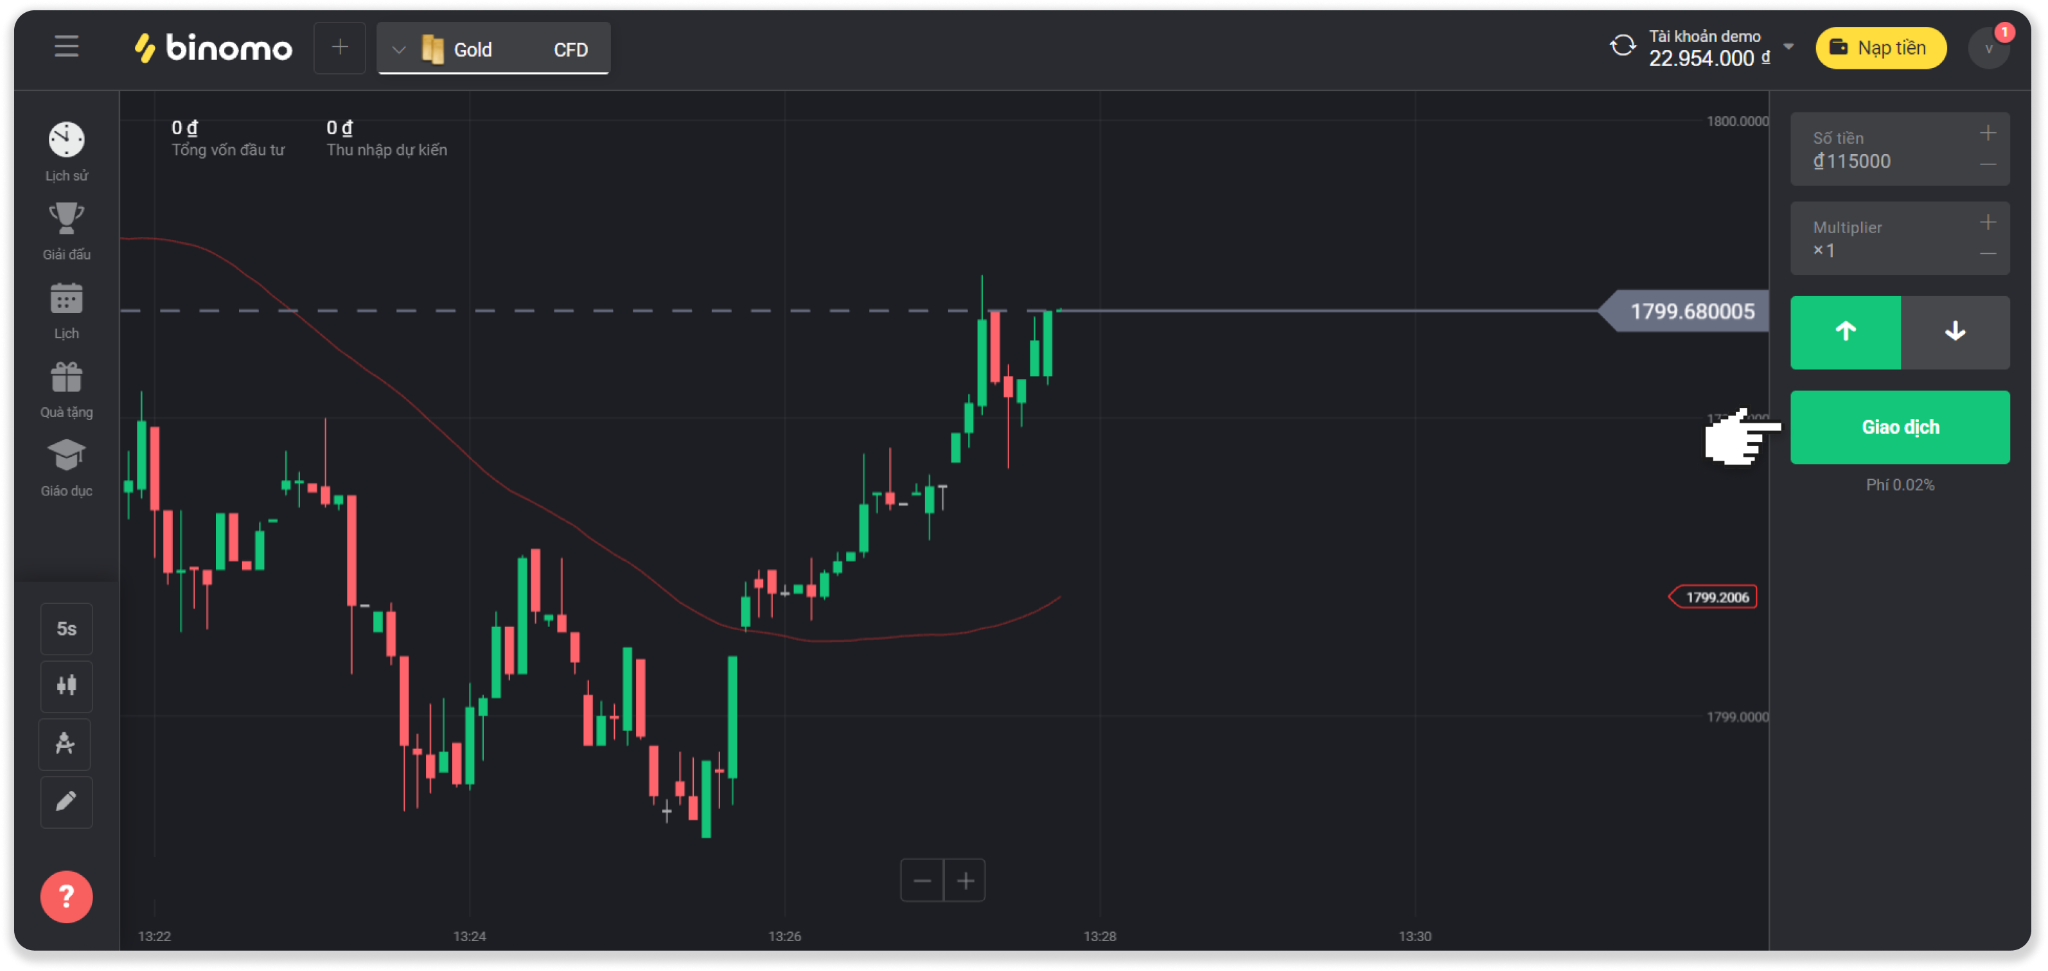Click the red help question mark
2048x971 pixels.
pyautogui.click(x=66, y=897)
